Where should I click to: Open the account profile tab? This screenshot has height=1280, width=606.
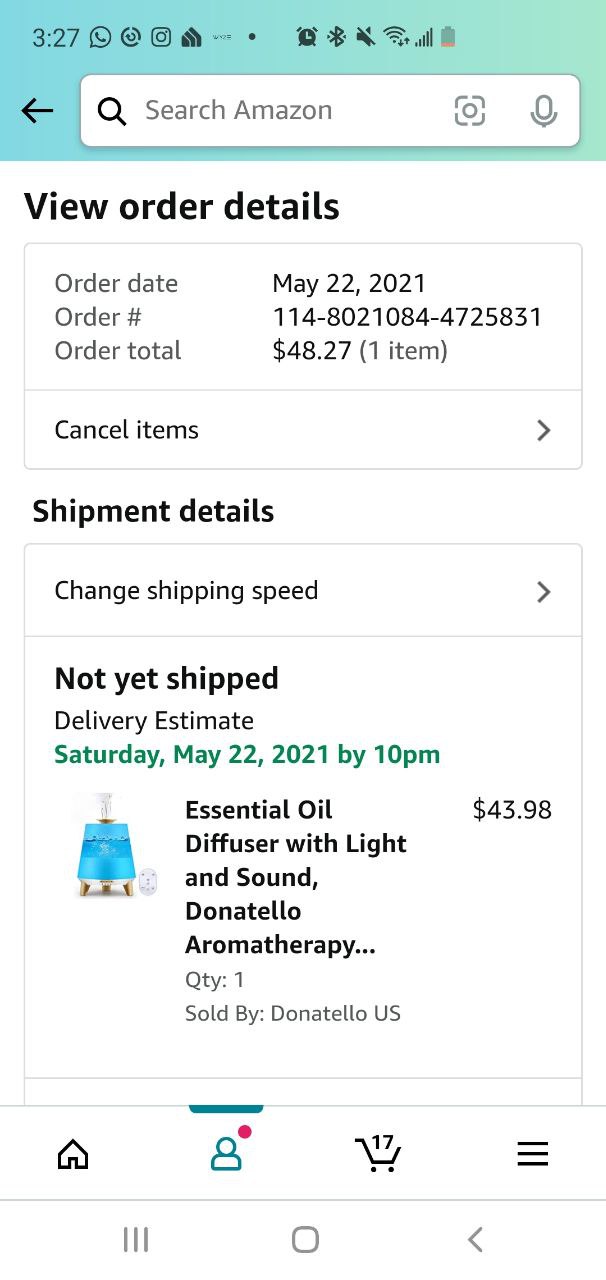coord(227,1154)
